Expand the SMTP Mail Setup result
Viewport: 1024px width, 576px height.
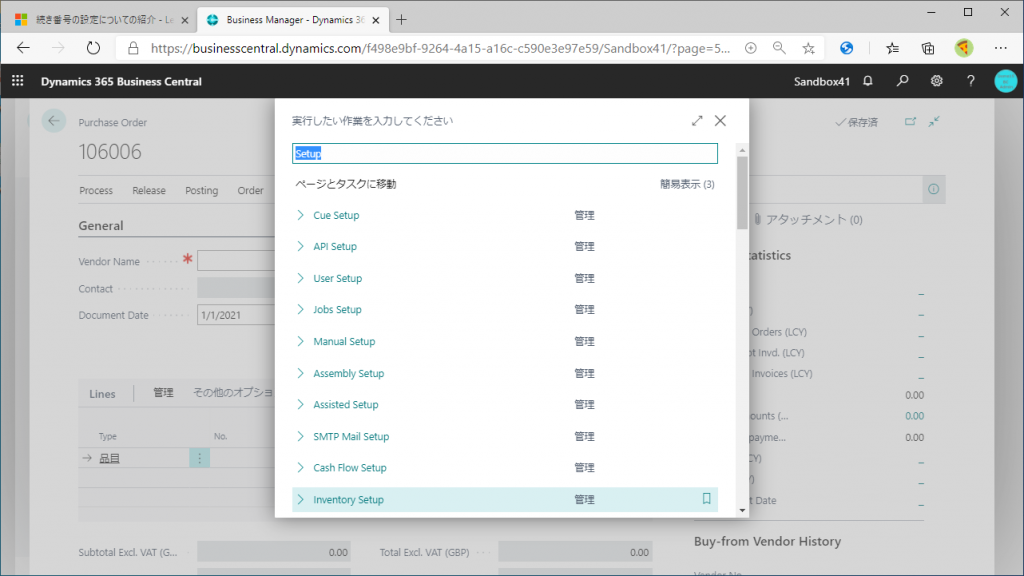point(300,436)
